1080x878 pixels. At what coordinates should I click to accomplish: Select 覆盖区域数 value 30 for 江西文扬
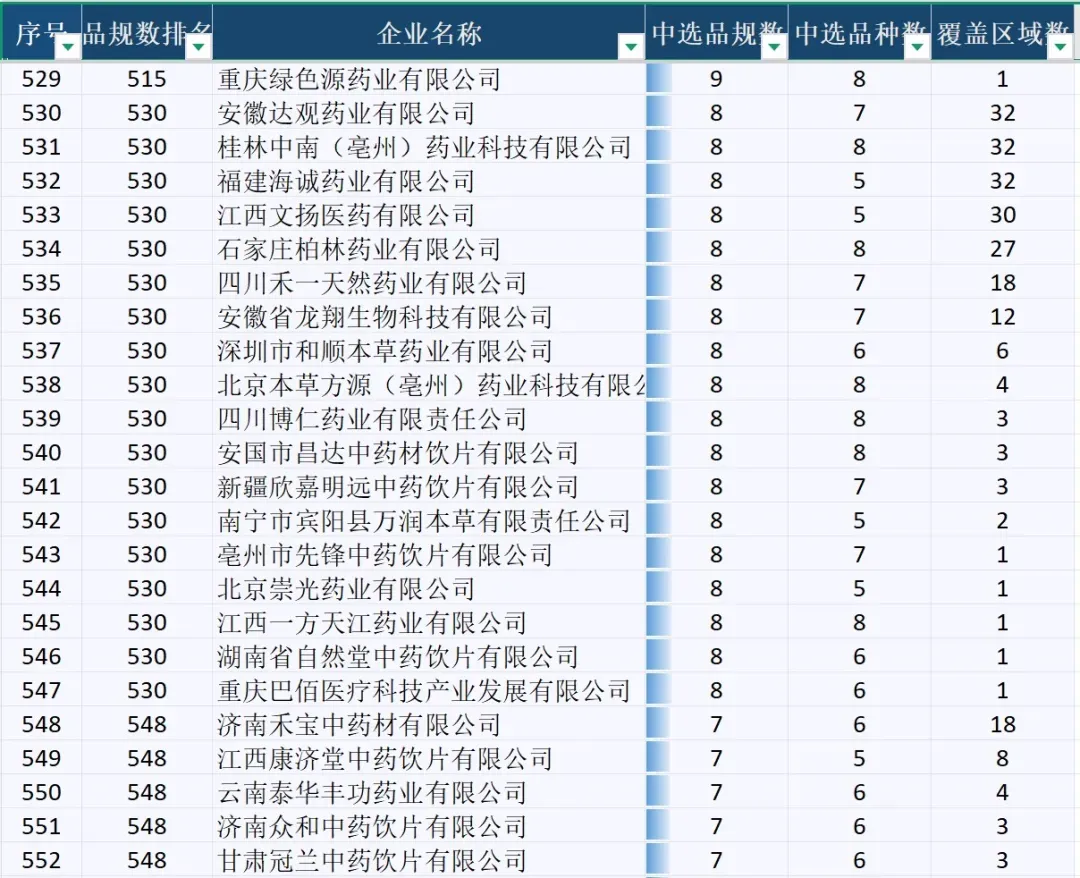tap(1003, 214)
